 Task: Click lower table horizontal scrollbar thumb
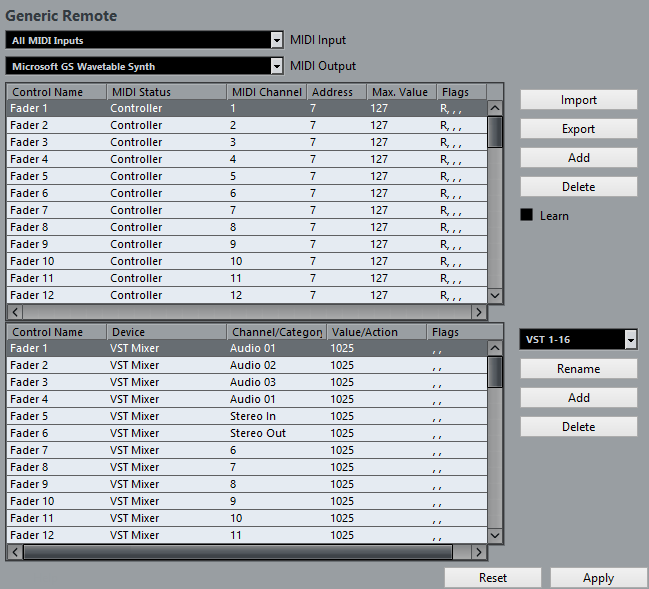pos(238,552)
